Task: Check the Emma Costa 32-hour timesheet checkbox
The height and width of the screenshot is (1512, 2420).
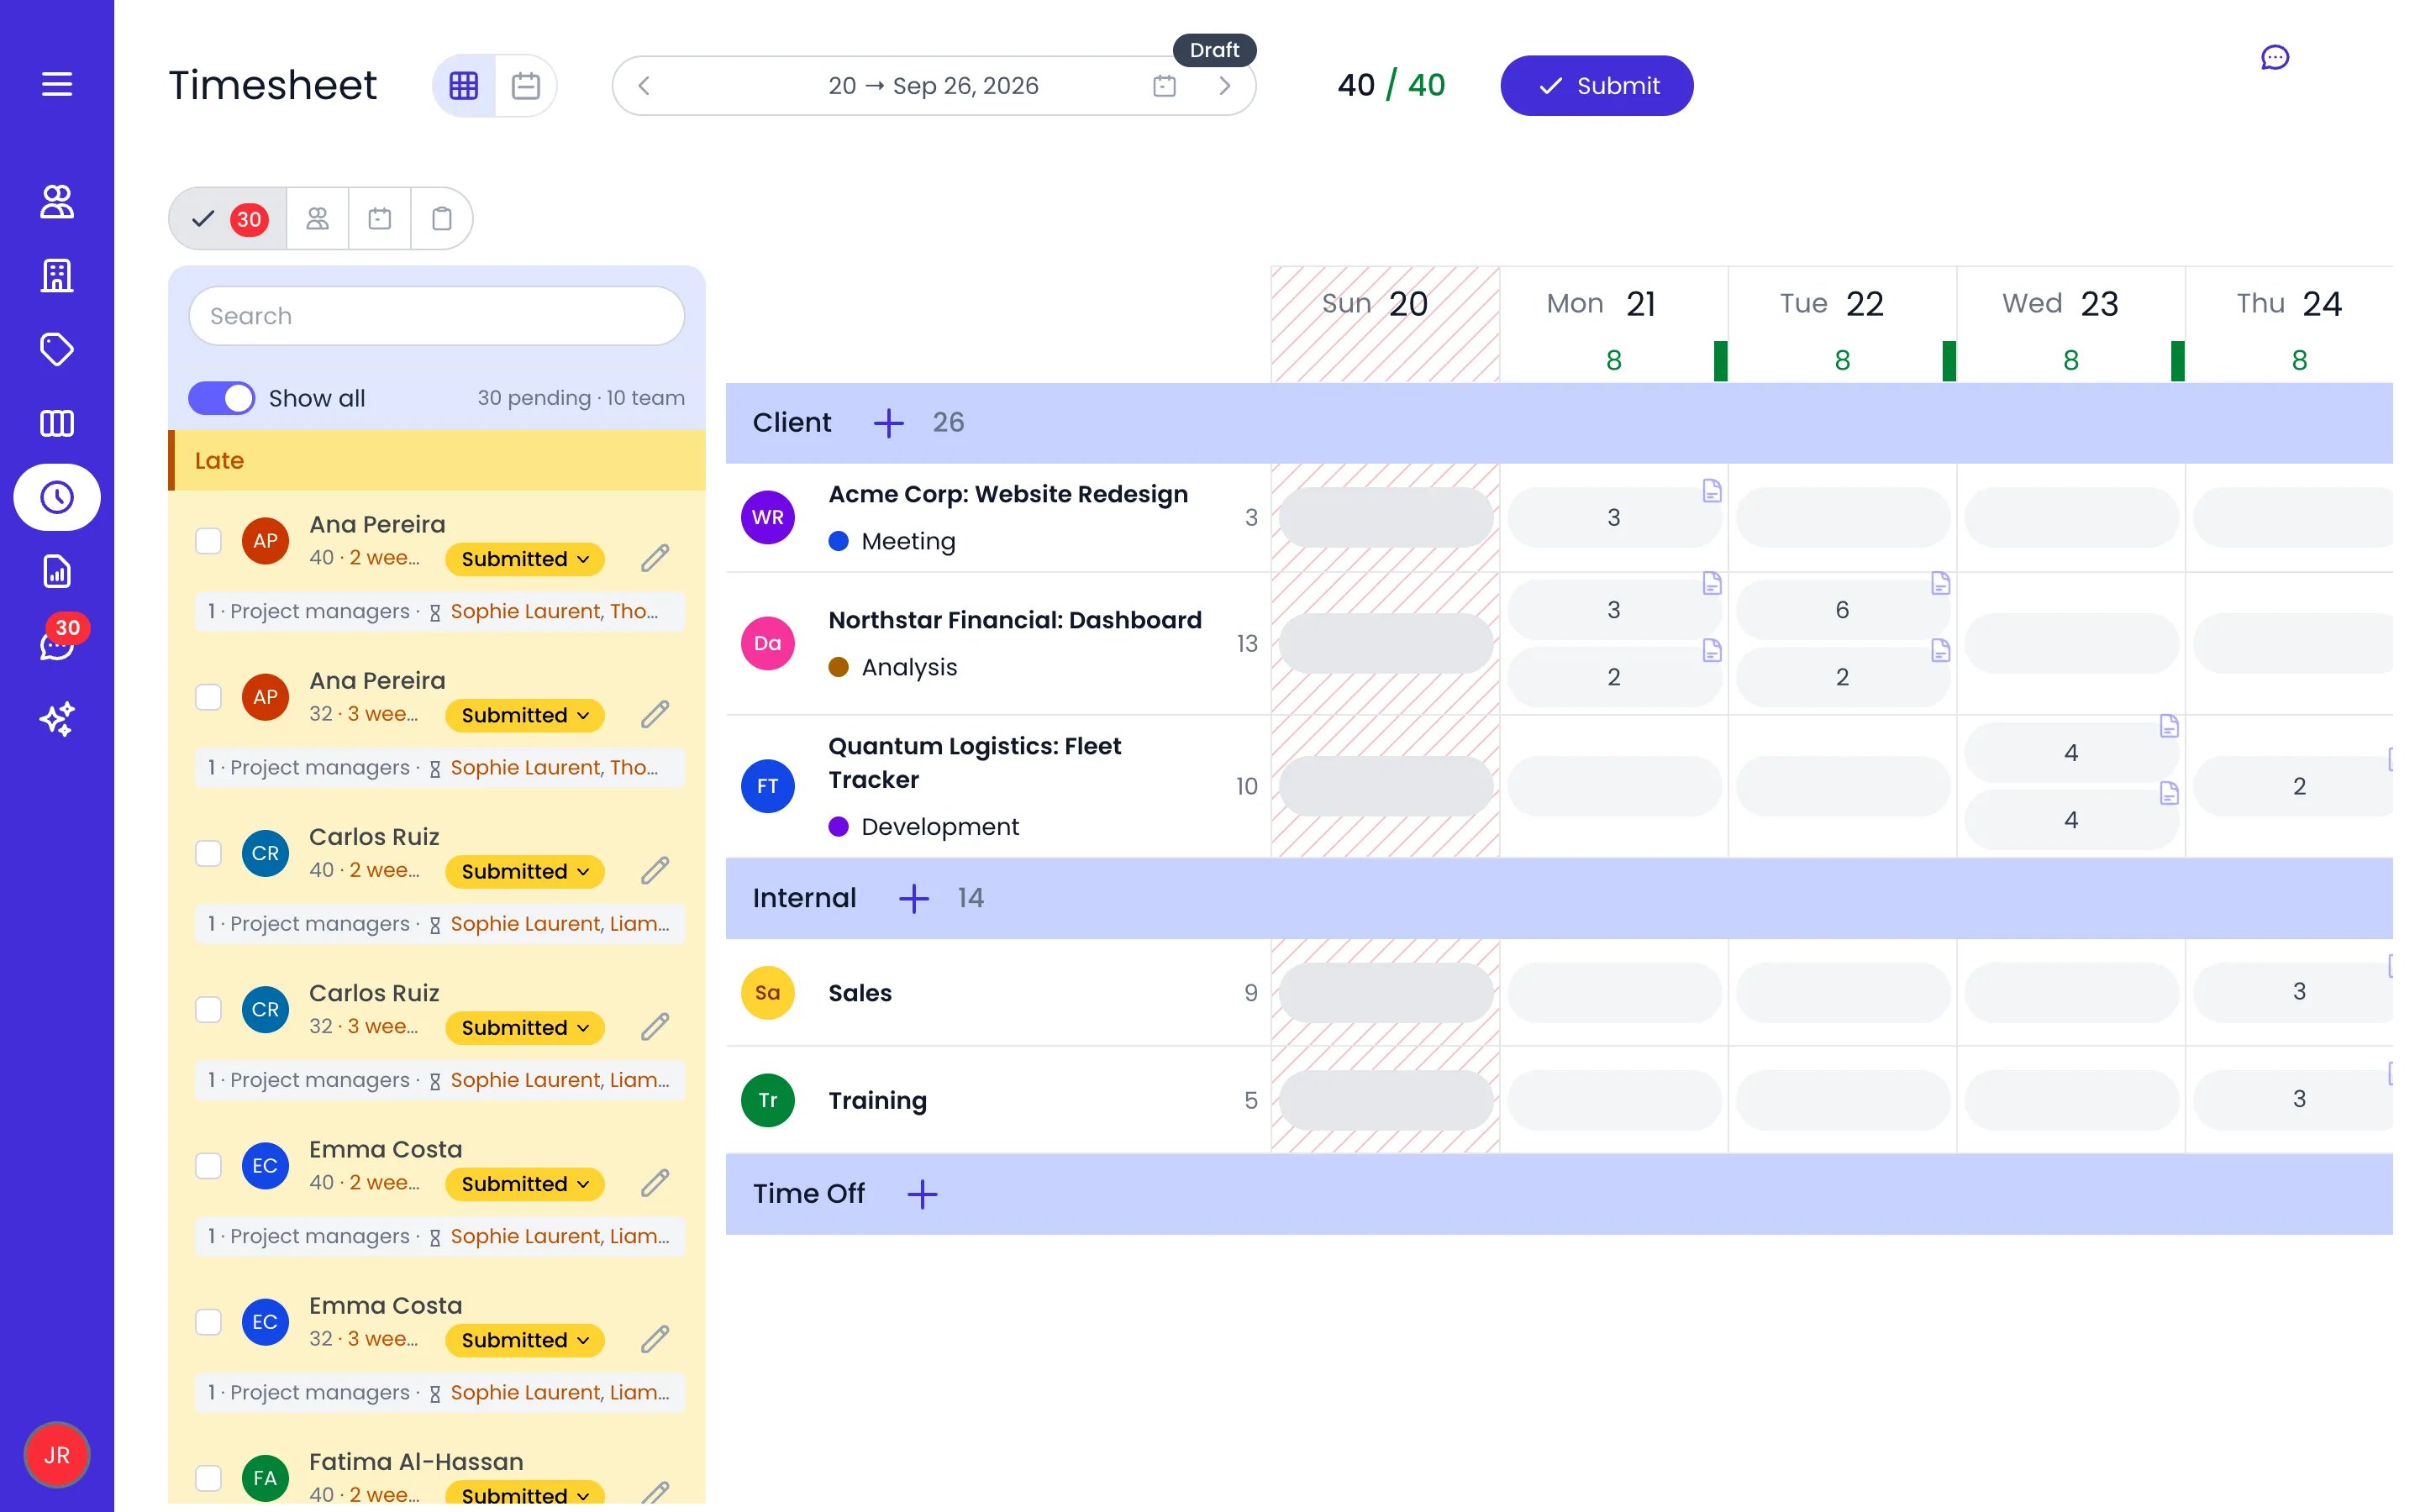Action: point(208,1322)
